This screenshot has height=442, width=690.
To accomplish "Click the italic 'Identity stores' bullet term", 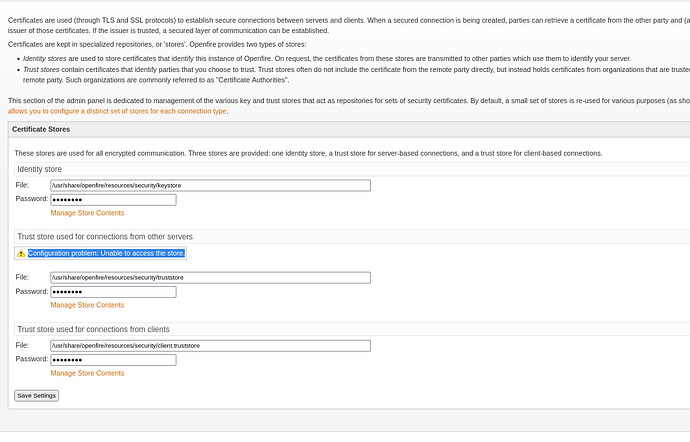I will (43, 60).
